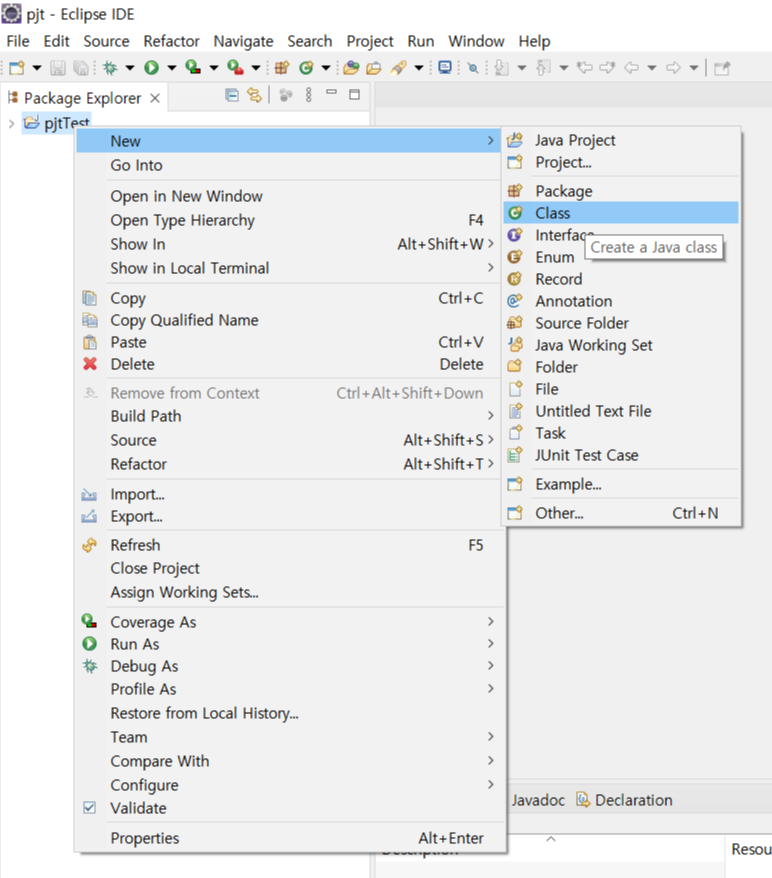Viewport: 772px width, 878px height.
Task: Open the Coverage dropdown arrow in toolbar
Action: point(214,68)
